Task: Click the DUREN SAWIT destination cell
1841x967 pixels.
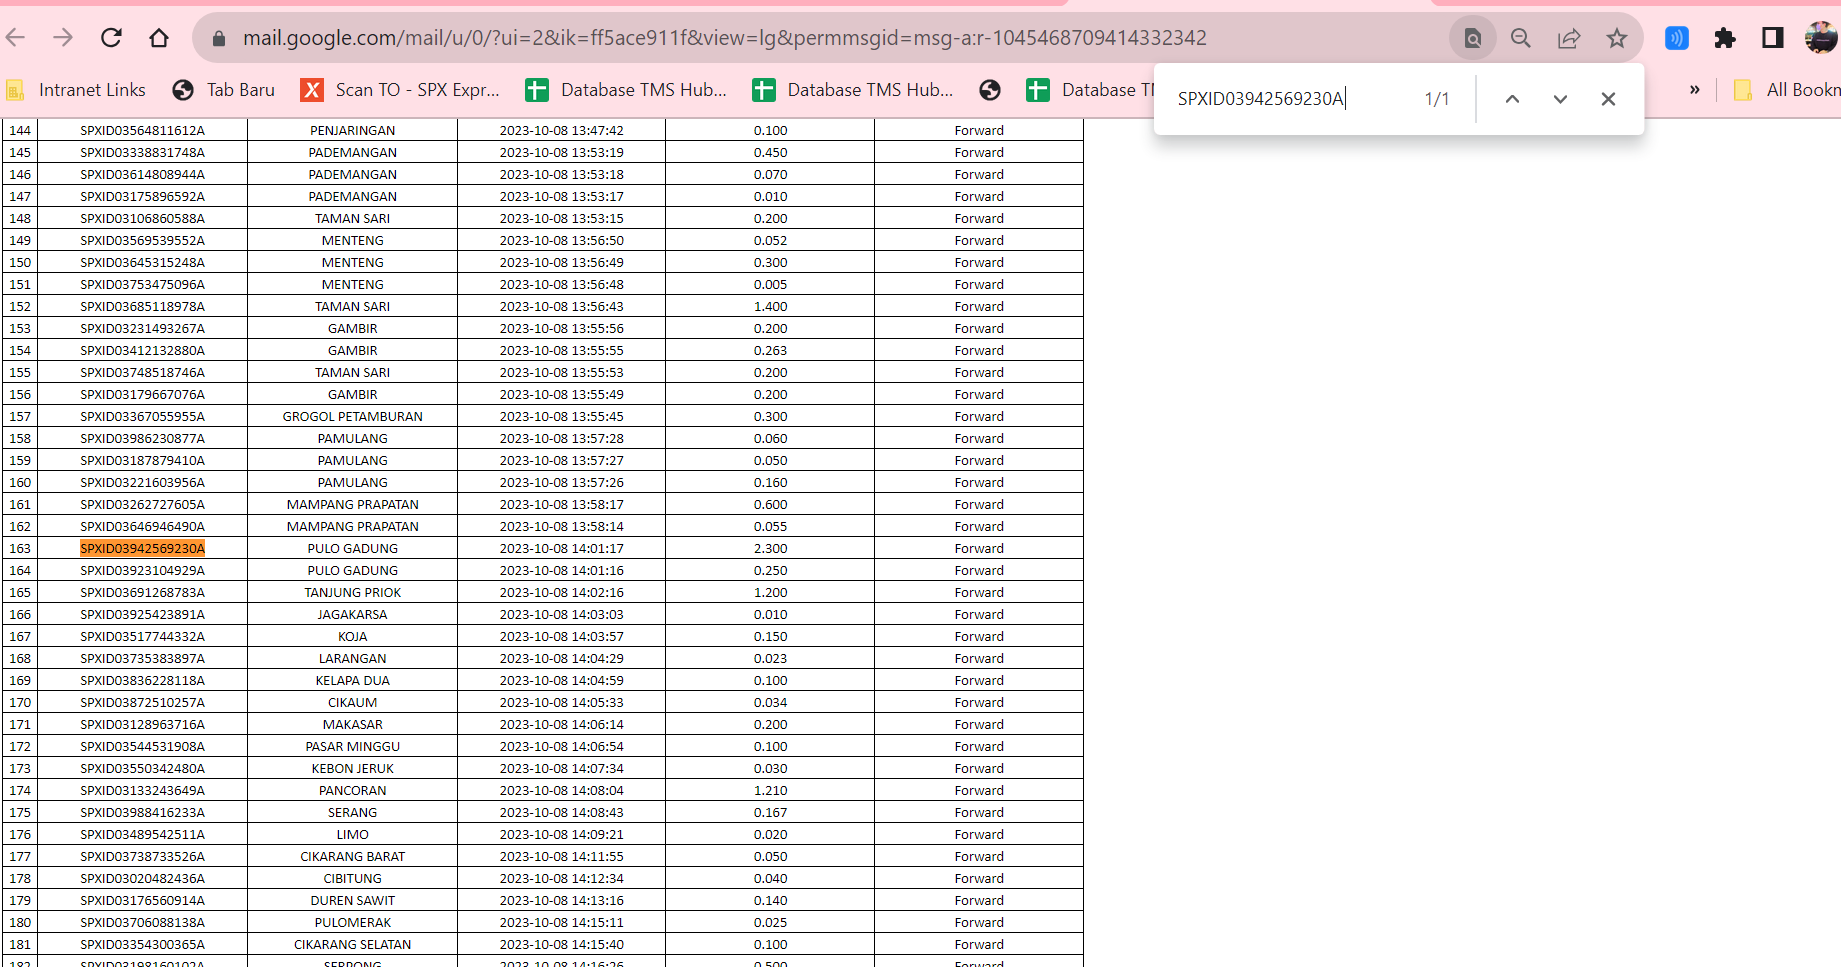Action: point(353,900)
